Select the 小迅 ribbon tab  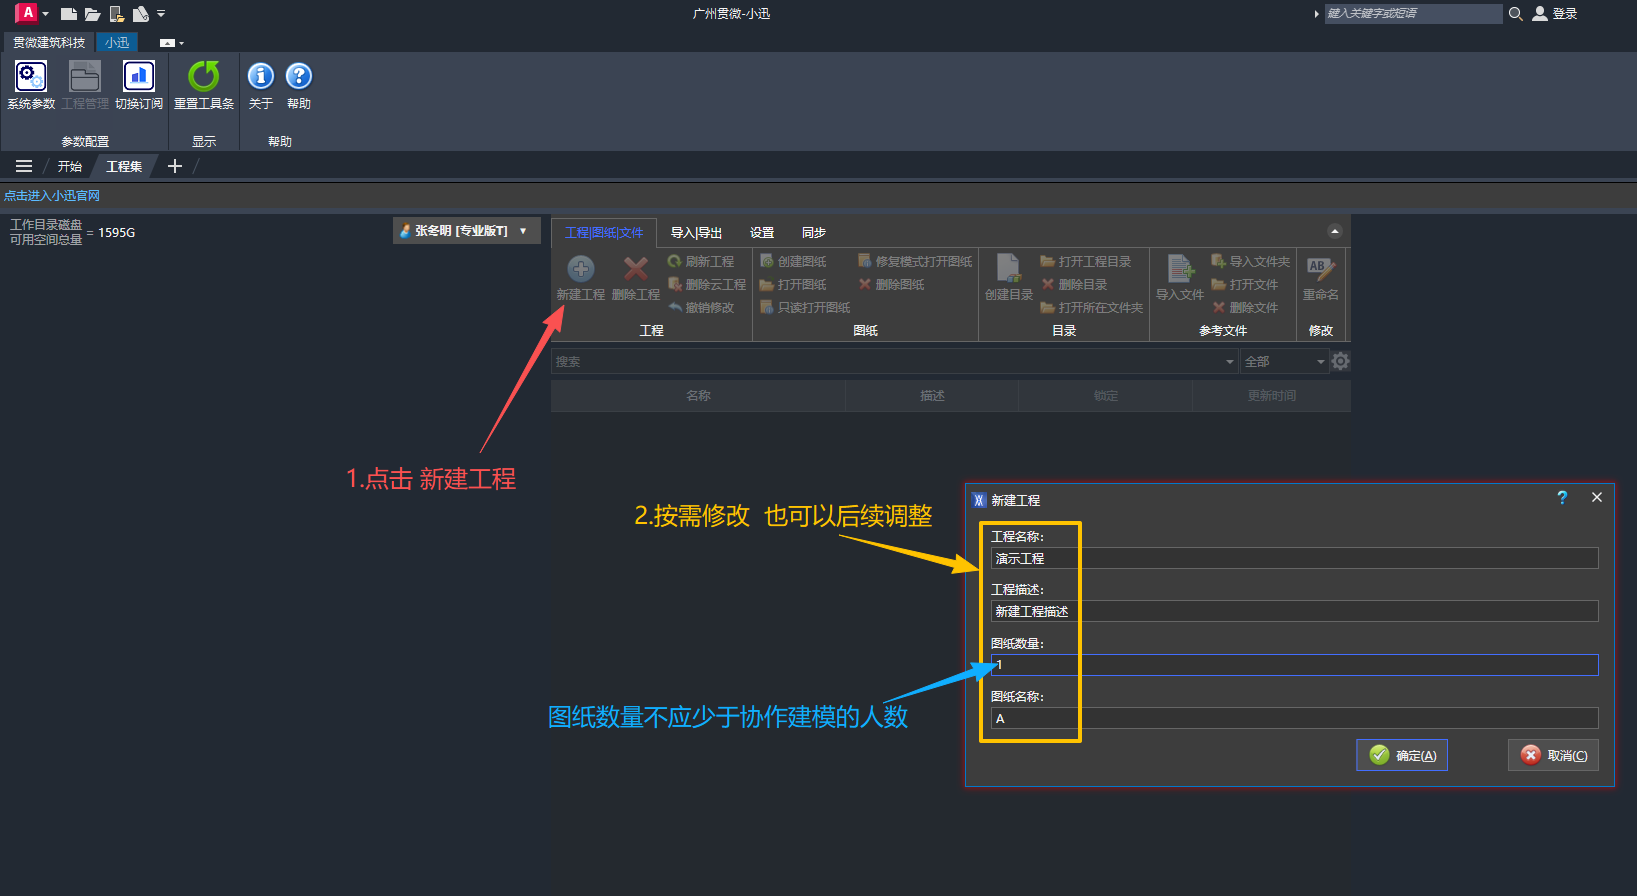coord(117,42)
